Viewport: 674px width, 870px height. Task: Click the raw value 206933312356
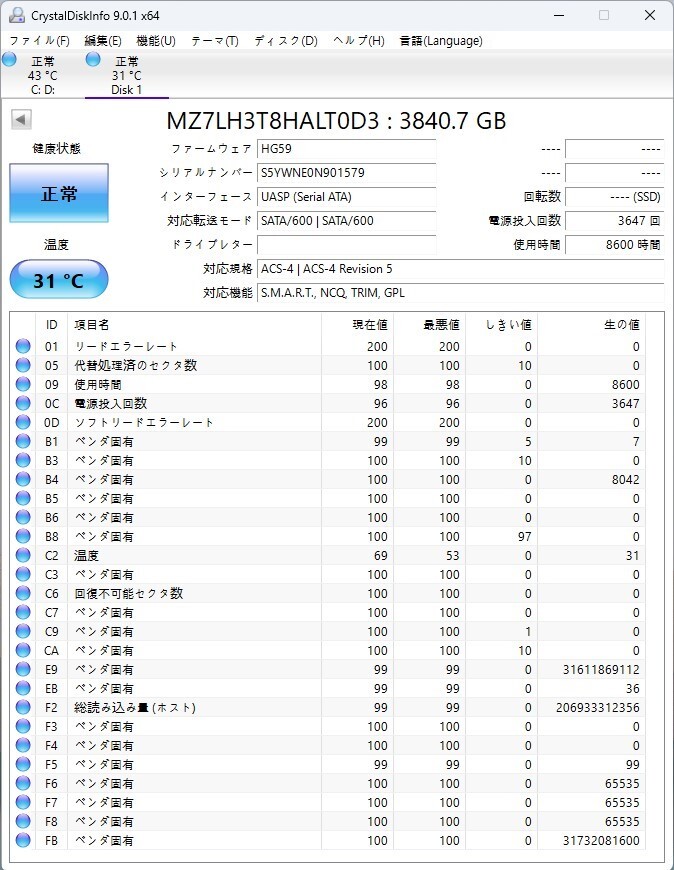coord(597,707)
